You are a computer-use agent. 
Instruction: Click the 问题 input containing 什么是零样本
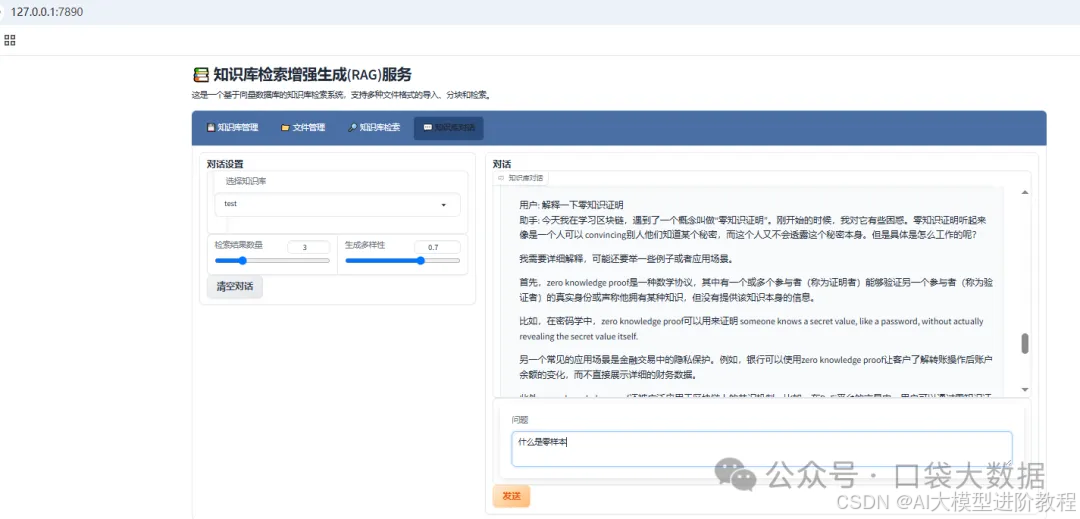762,449
